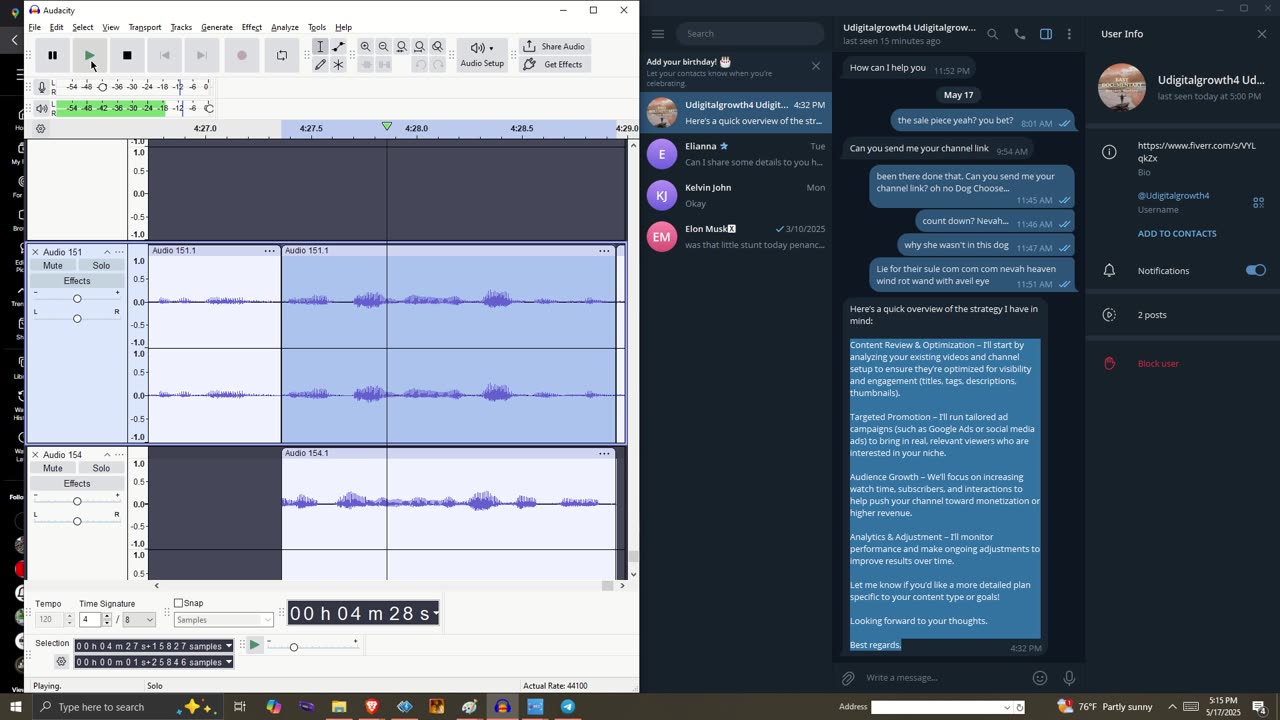Click the record meter microphone icon
The height and width of the screenshot is (720, 1280).
[41, 87]
